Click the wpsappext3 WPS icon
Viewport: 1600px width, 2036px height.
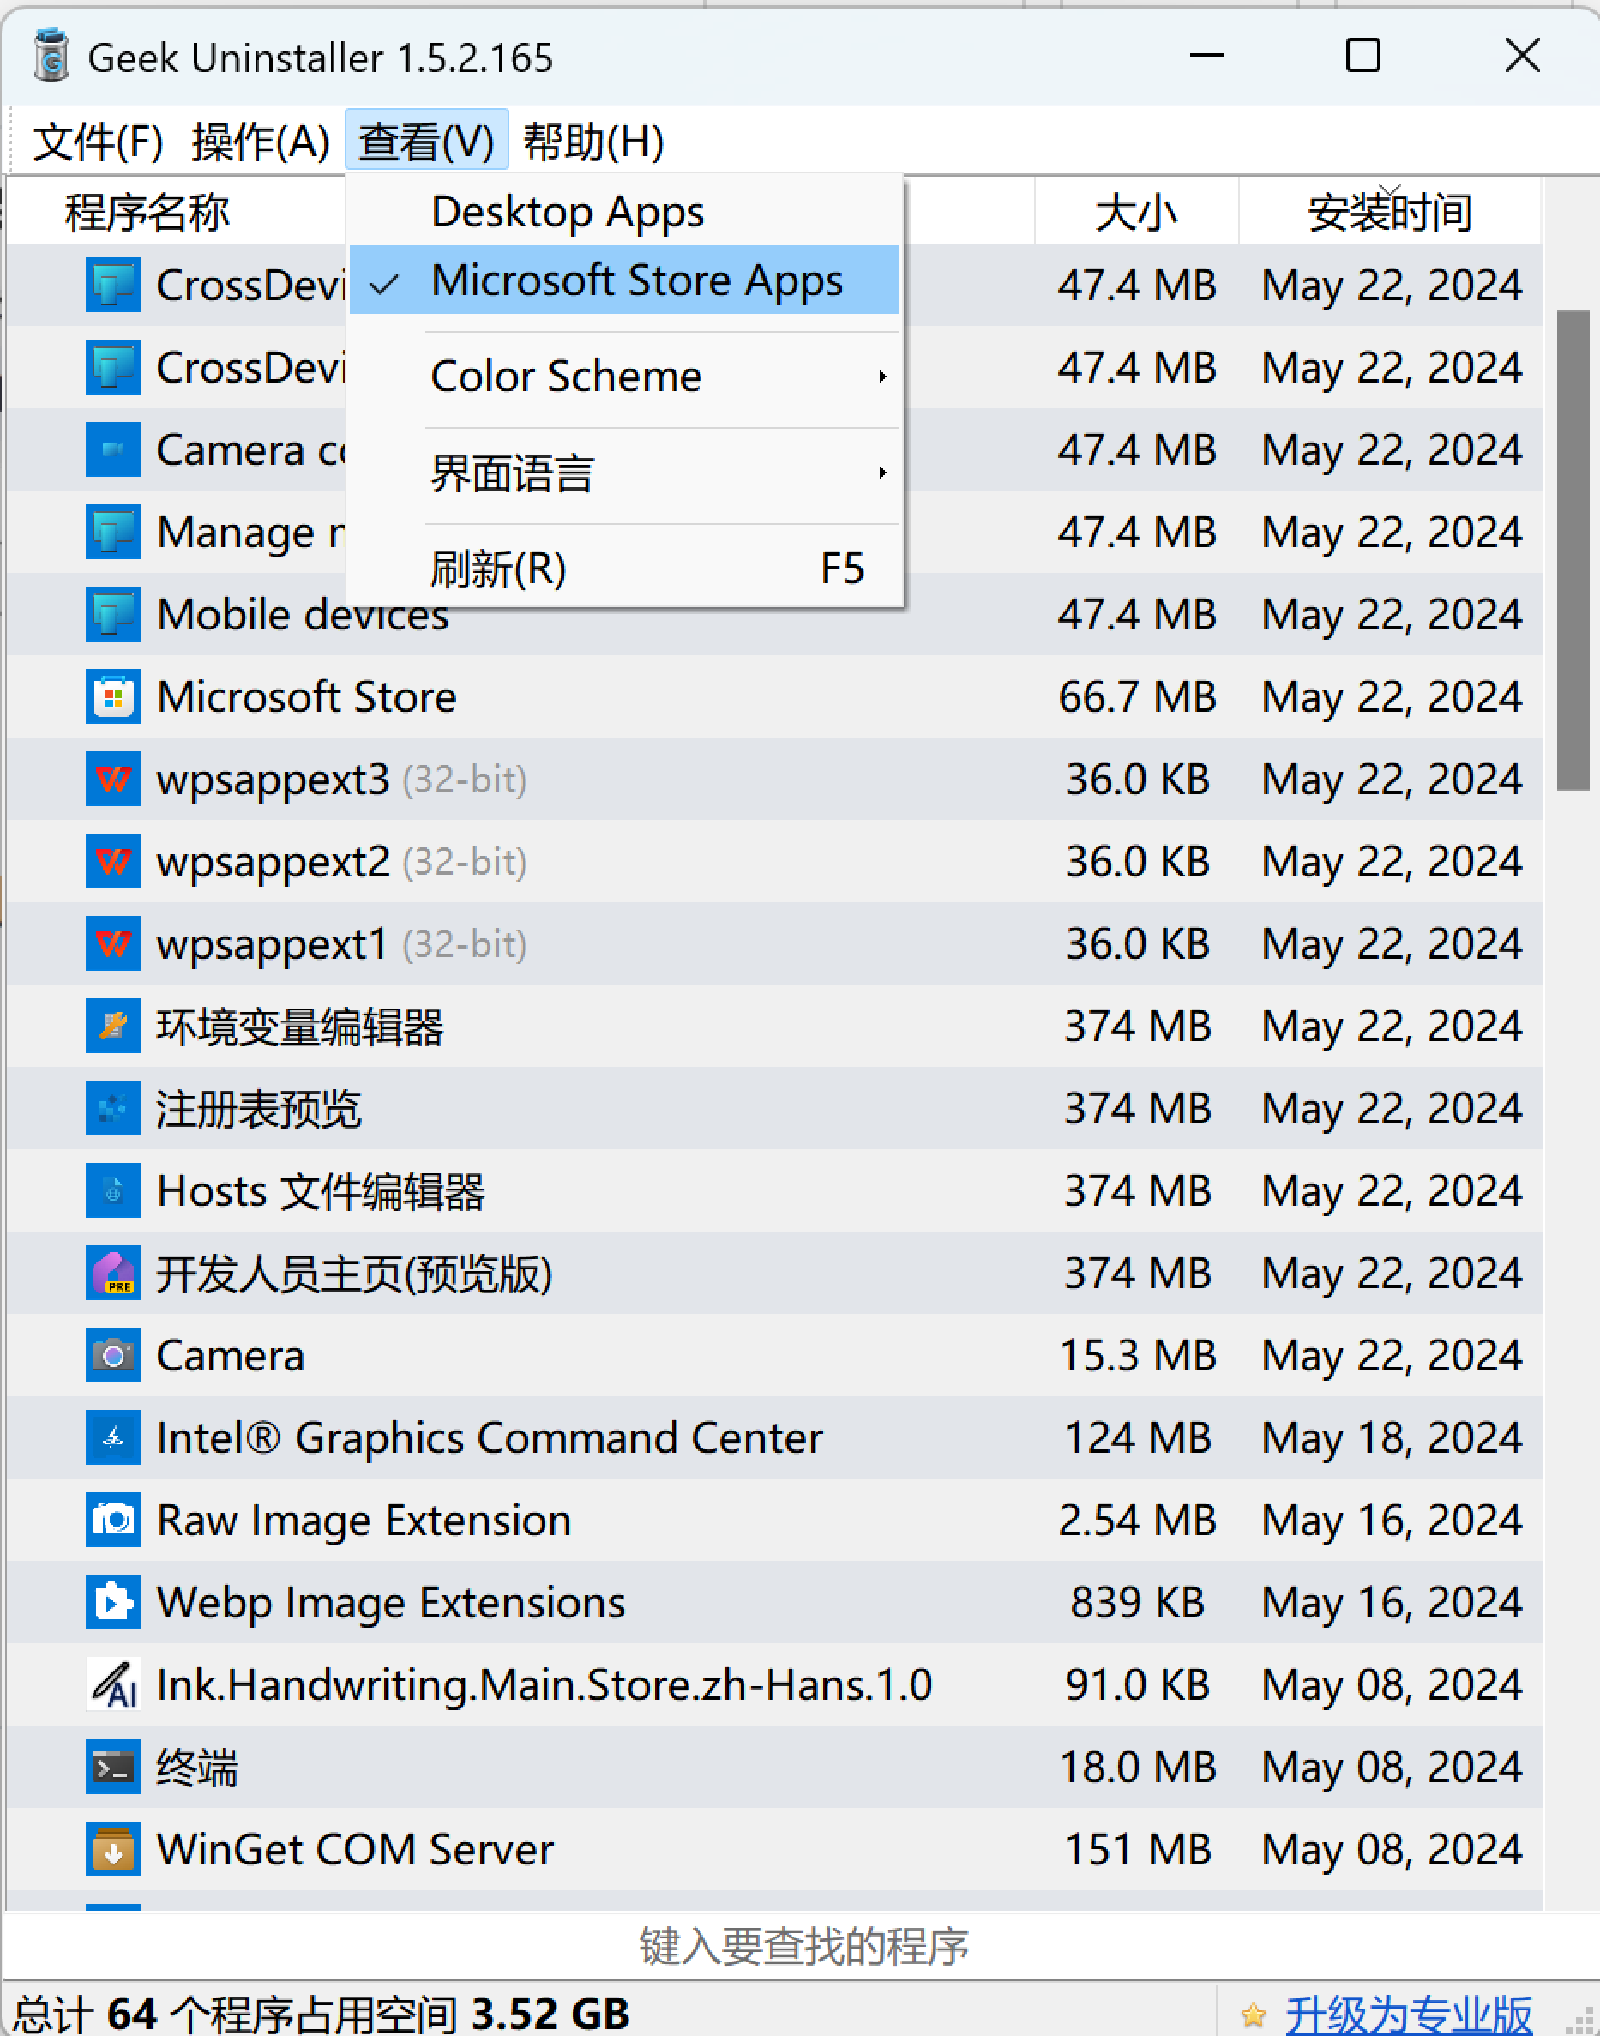pyautogui.click(x=113, y=779)
